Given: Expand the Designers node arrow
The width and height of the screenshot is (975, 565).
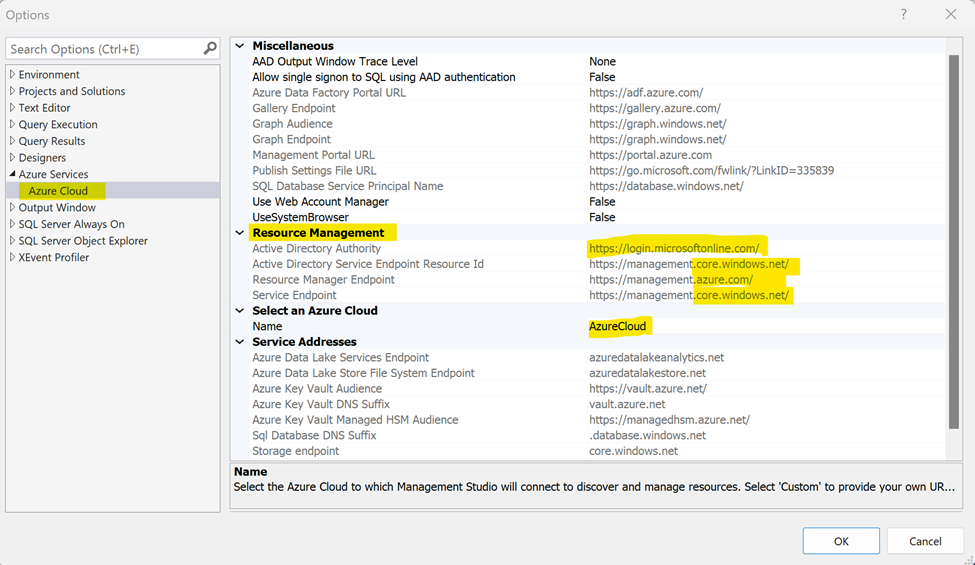Looking at the screenshot, I should pos(12,157).
